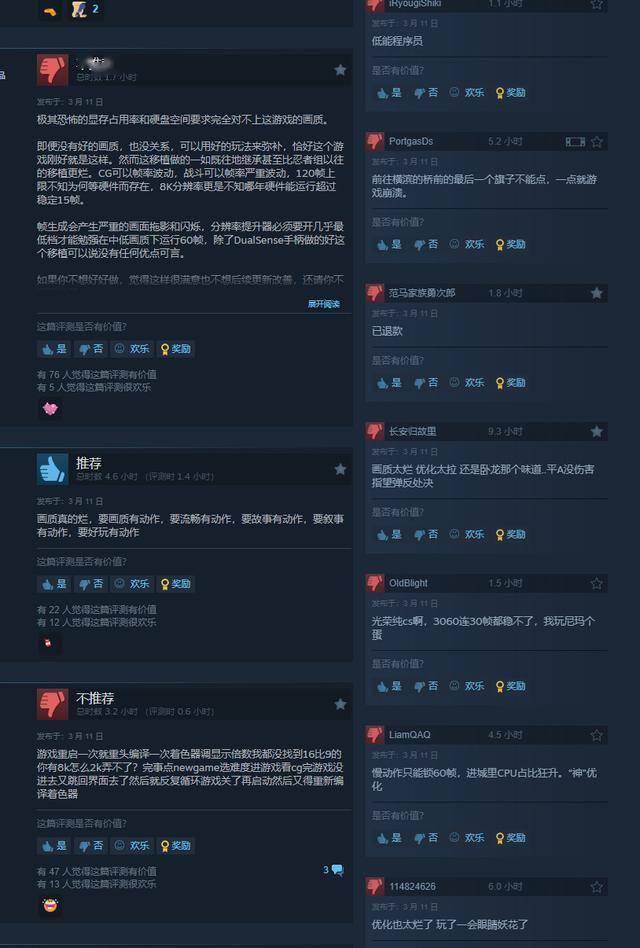Click 否 under the 不推荐 shader review
640x948 pixels.
91,846
